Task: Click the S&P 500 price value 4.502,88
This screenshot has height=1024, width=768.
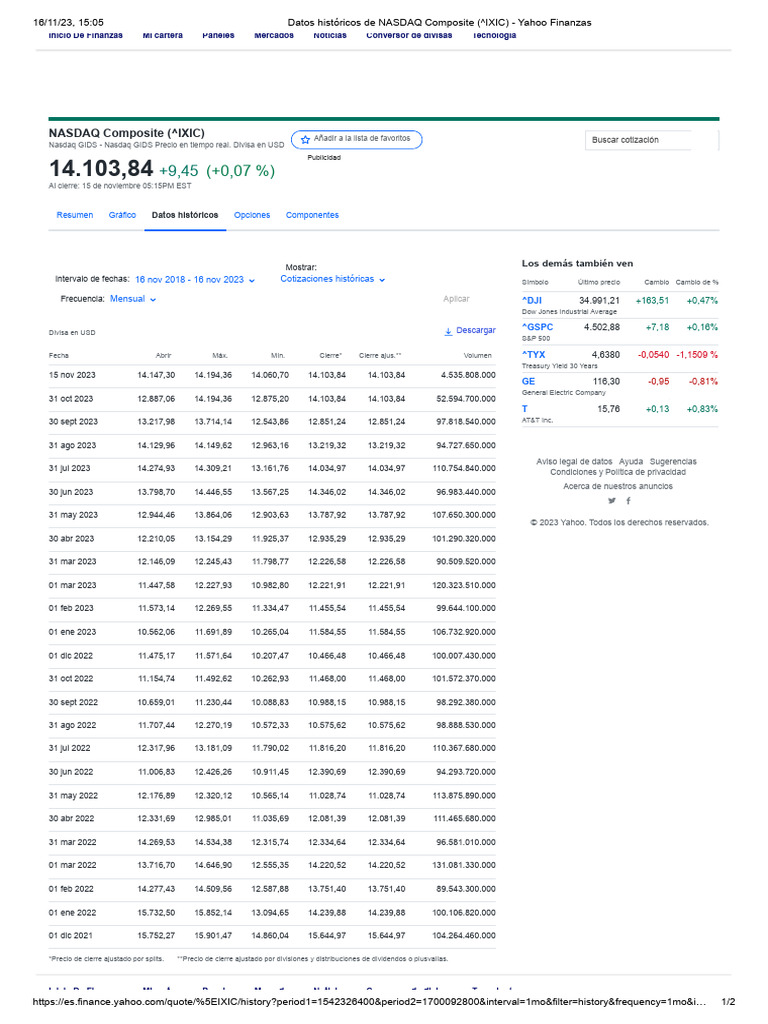Action: coord(602,327)
